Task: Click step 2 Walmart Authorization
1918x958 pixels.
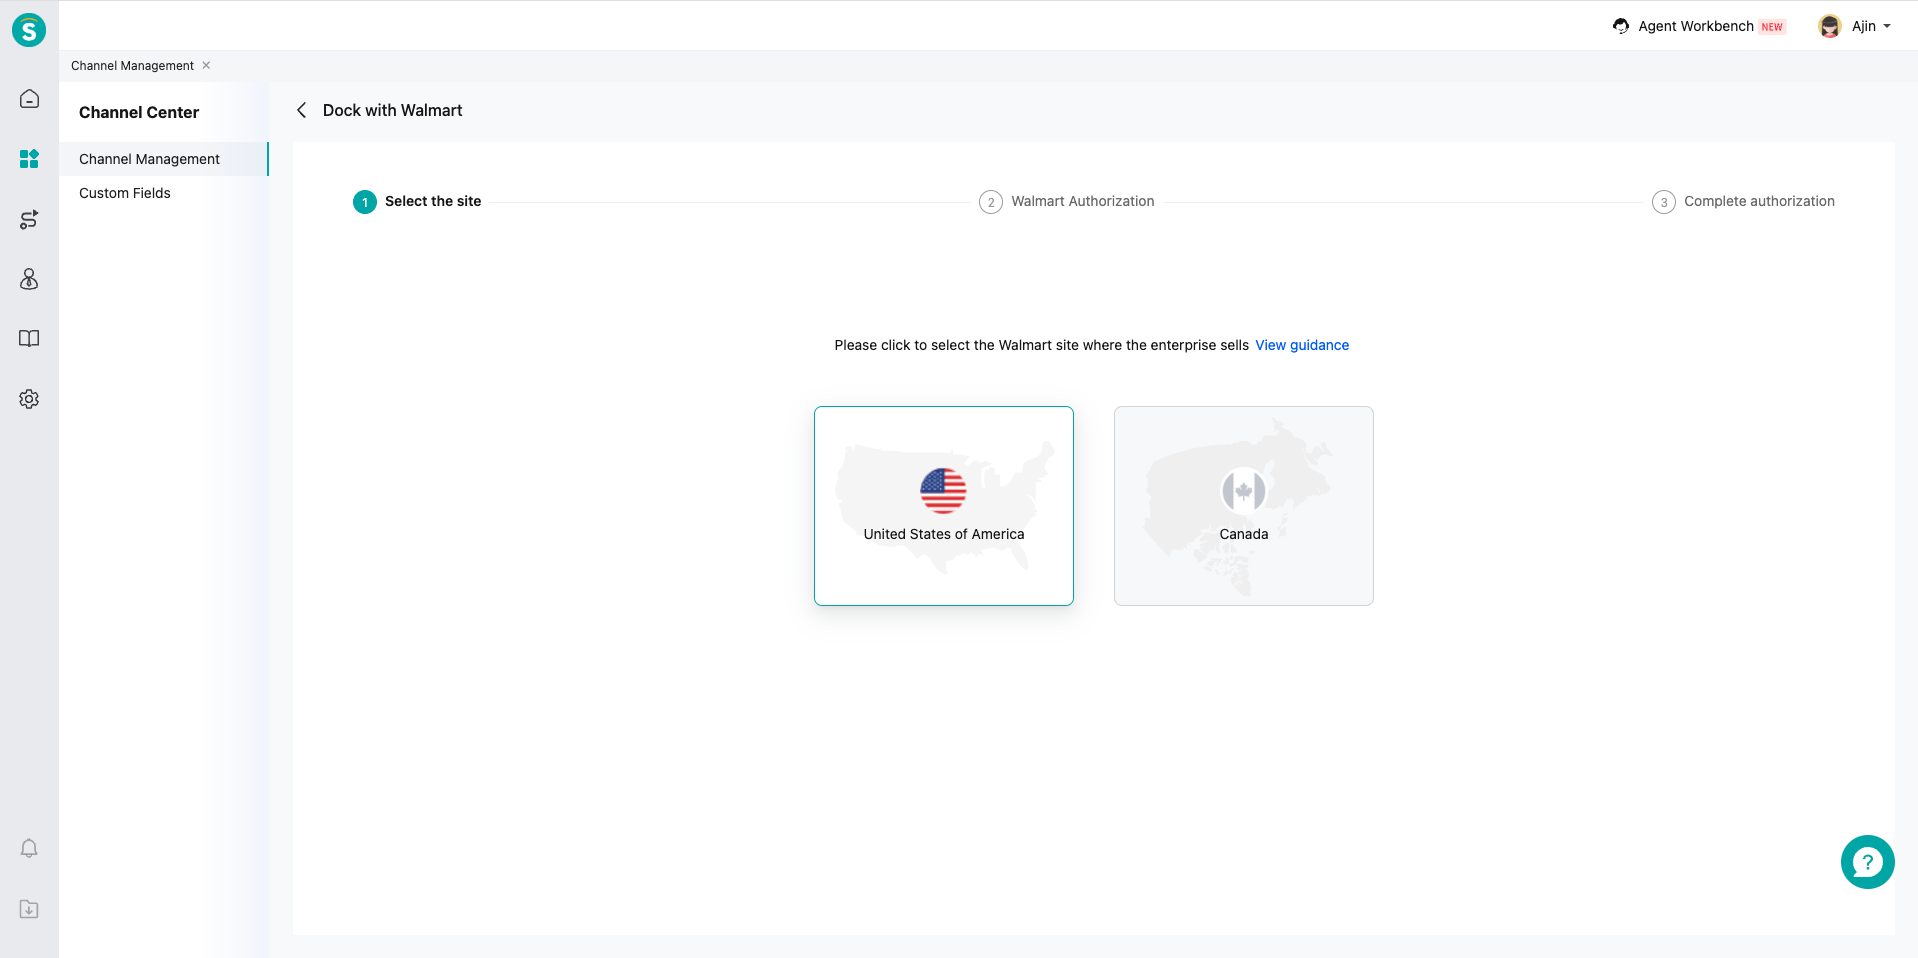Action: pos(1067,202)
